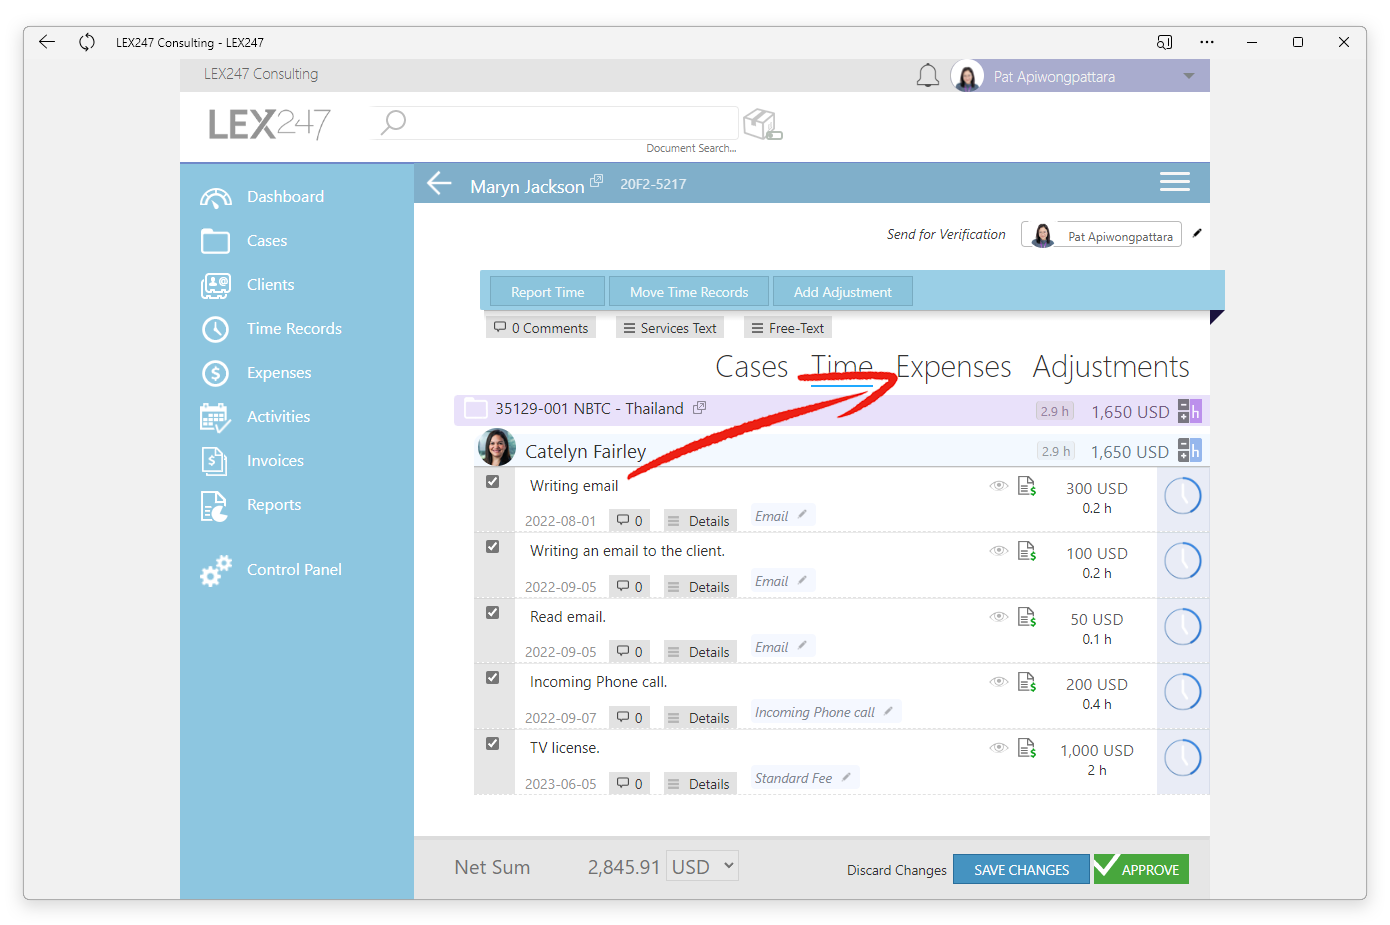Toggle eye visibility for Read email
Screen dimensions: 1390x925
point(998,617)
